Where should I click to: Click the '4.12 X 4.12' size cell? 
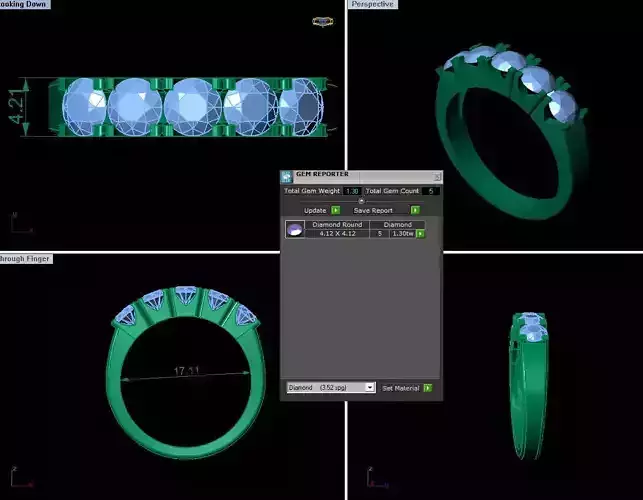tap(337, 233)
